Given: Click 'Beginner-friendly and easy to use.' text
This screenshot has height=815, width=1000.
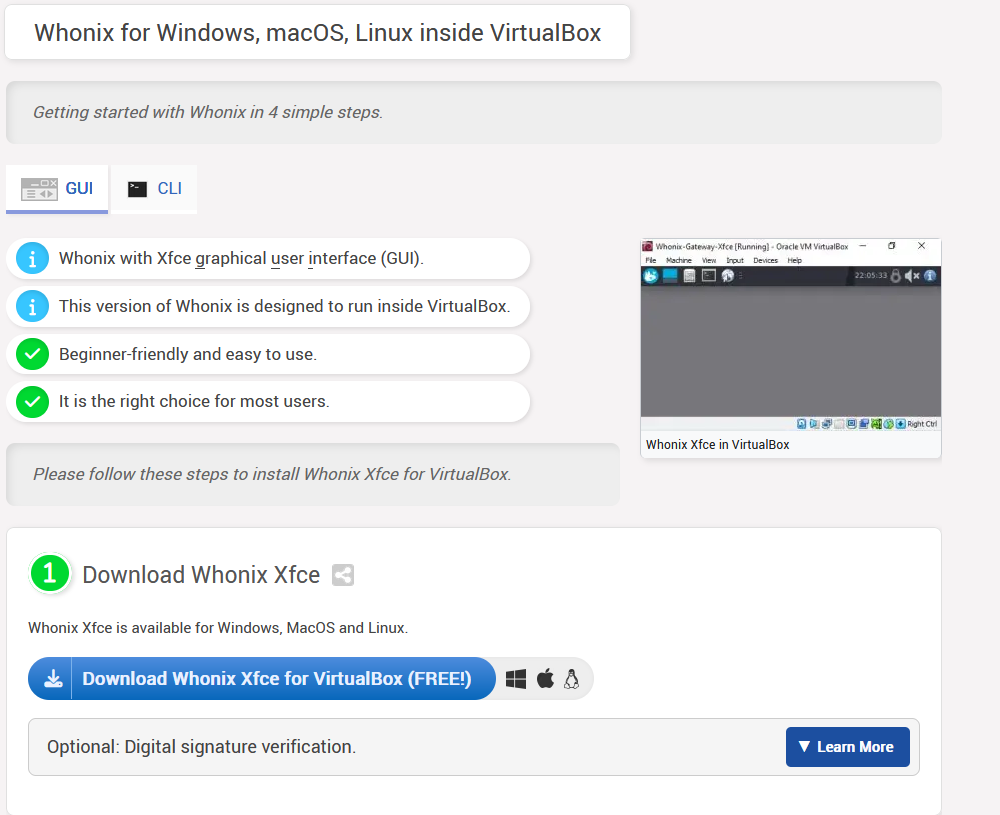Looking at the screenshot, I should coord(188,354).
